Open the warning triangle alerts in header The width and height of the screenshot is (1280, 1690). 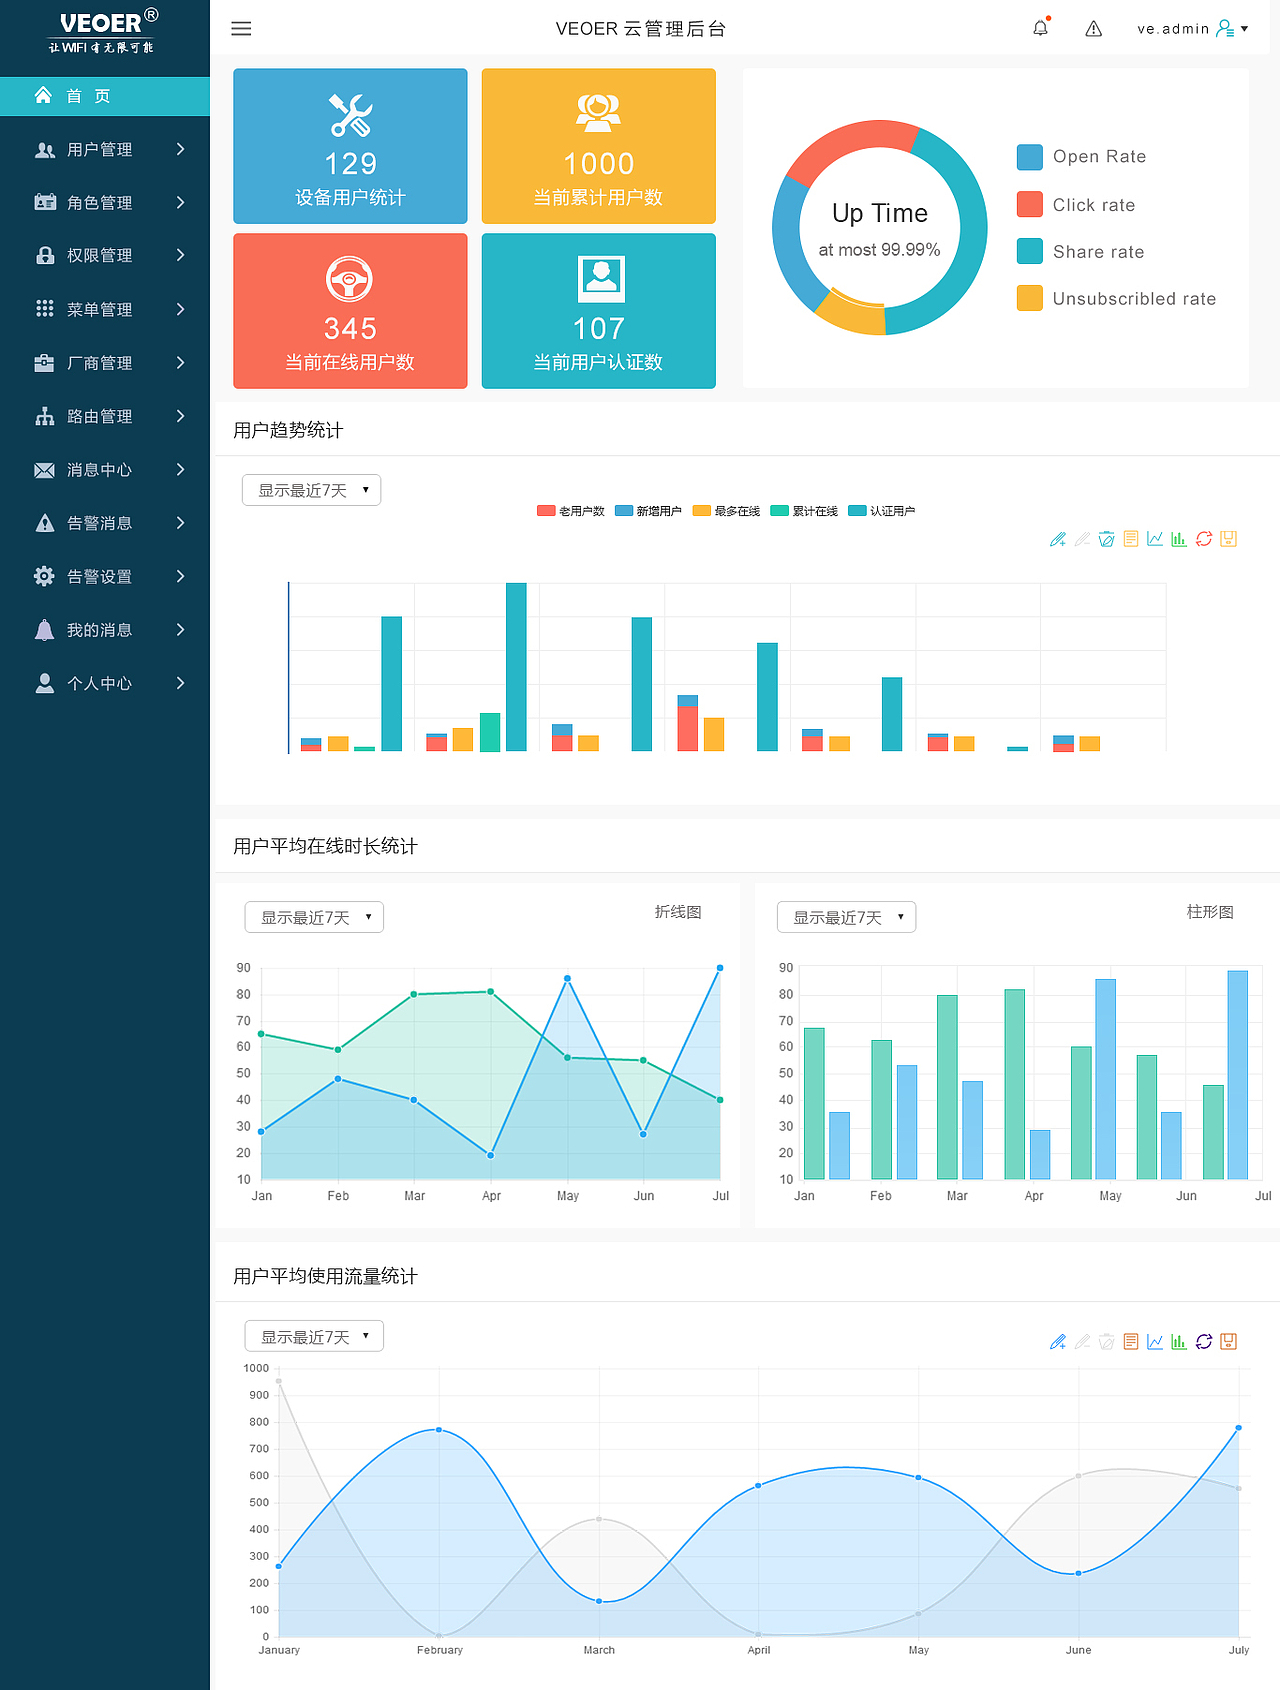1094,29
